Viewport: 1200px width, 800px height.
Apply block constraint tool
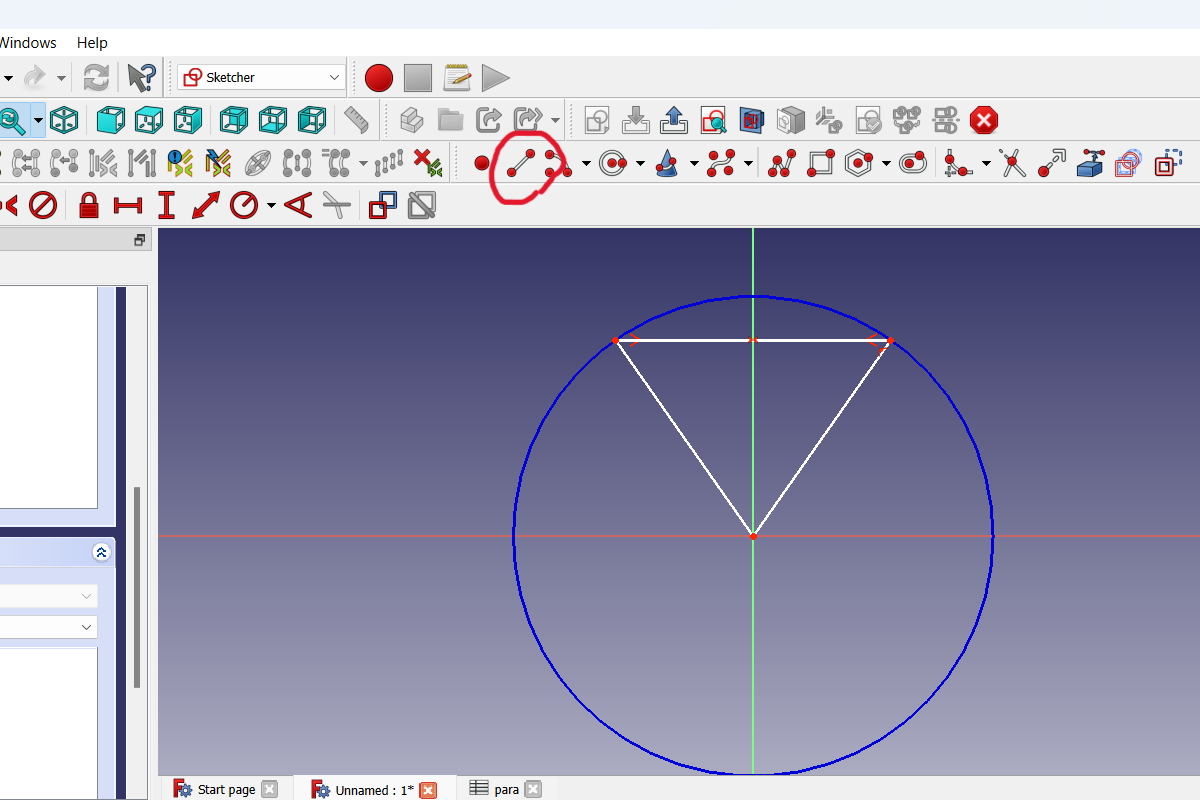(x=42, y=206)
